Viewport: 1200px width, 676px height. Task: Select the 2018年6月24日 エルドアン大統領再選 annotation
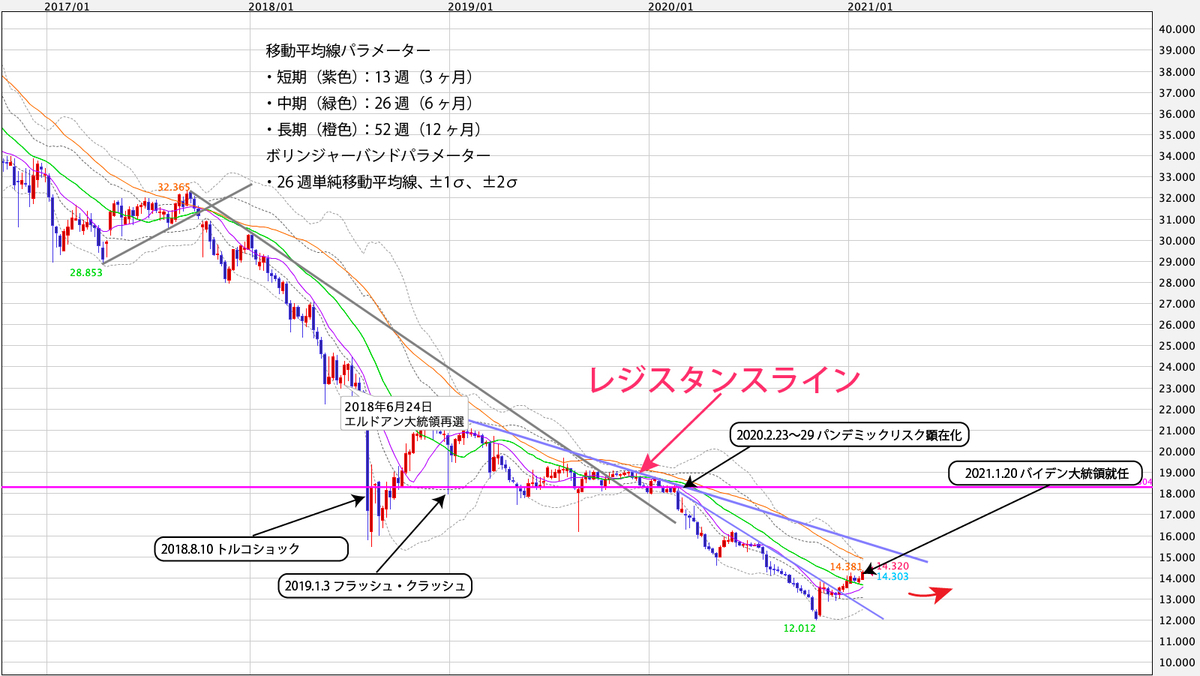point(404,414)
